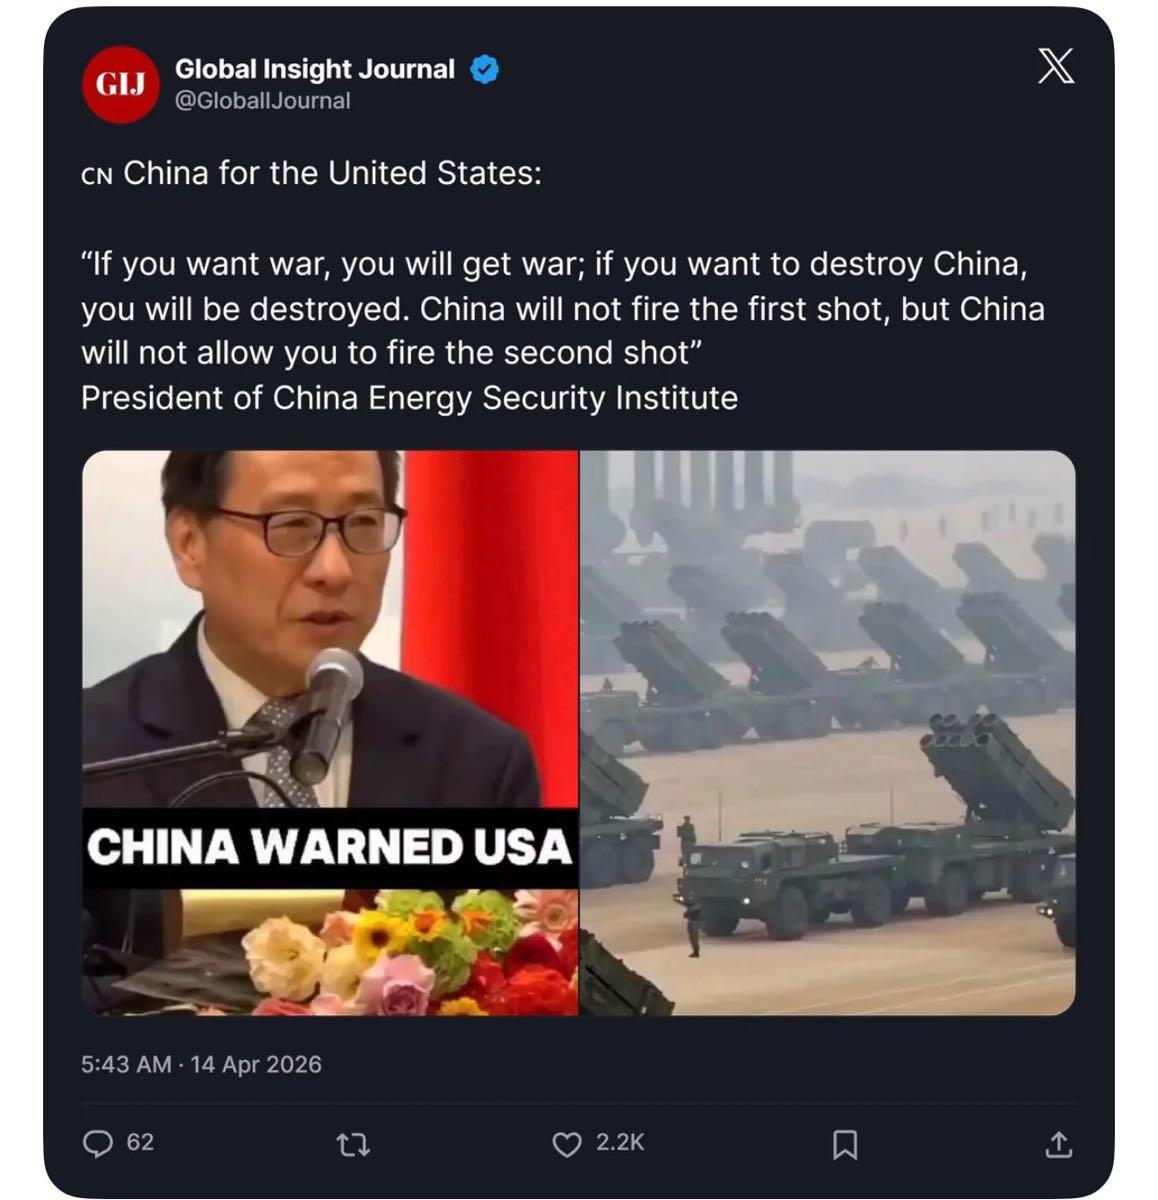Screen dimensions: 1158x1200
Task: Click the @GlobalIJournal handle
Action: 263,101
